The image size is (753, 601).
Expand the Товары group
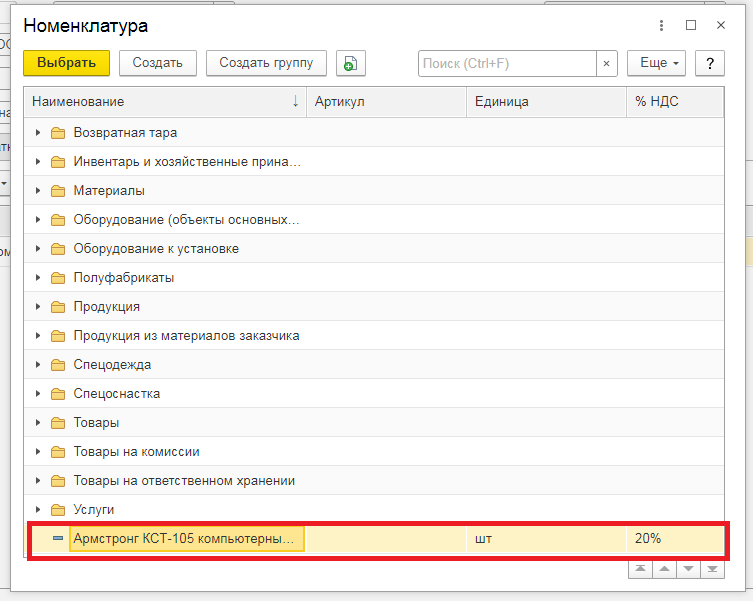click(x=38, y=423)
